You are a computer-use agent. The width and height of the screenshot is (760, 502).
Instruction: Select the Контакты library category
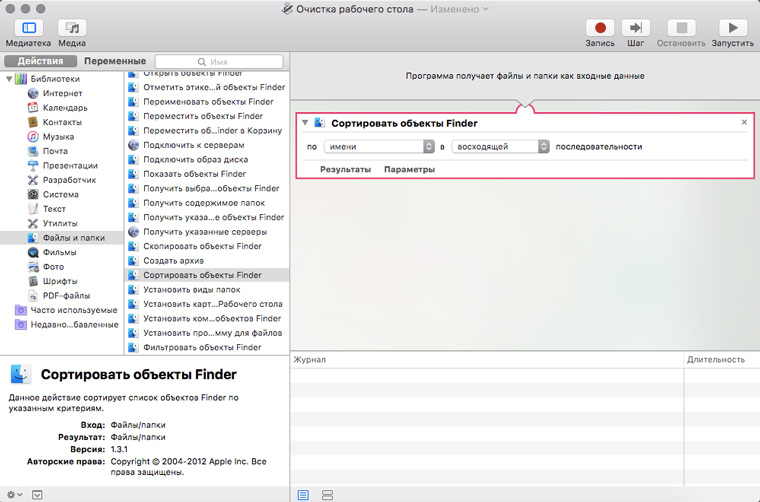coord(62,122)
